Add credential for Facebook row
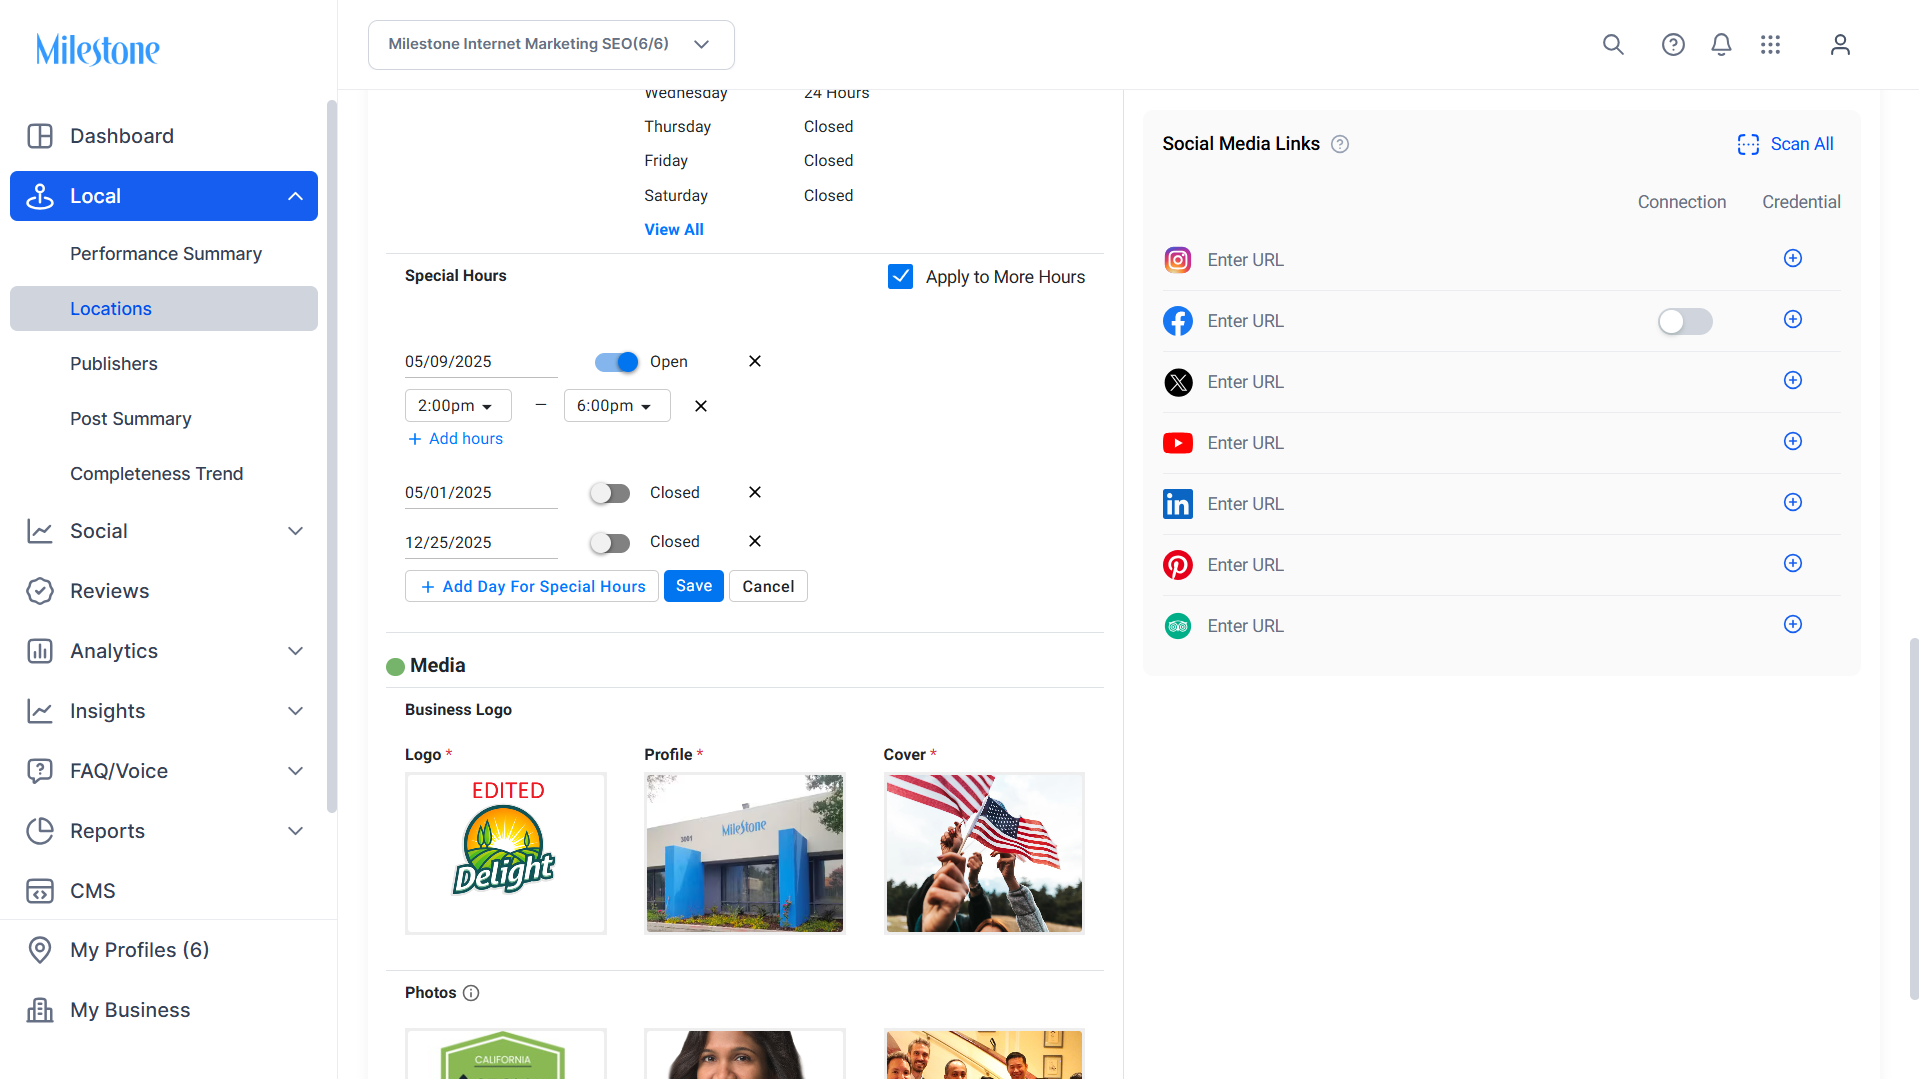 click(1793, 319)
